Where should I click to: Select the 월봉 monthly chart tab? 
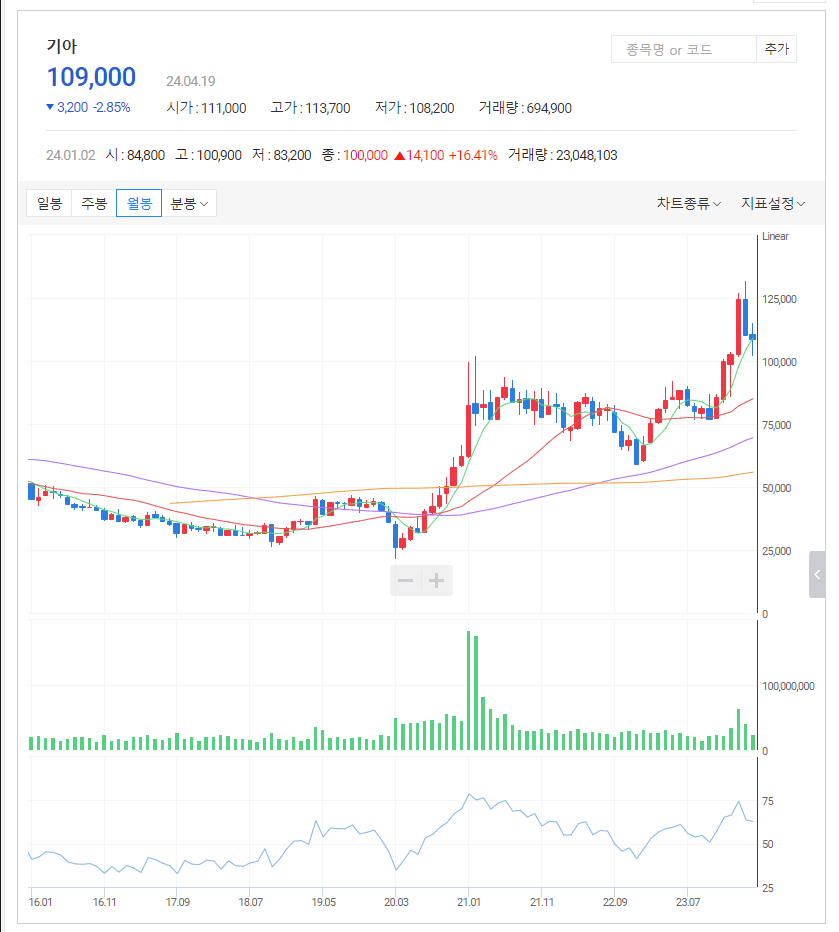pos(139,203)
